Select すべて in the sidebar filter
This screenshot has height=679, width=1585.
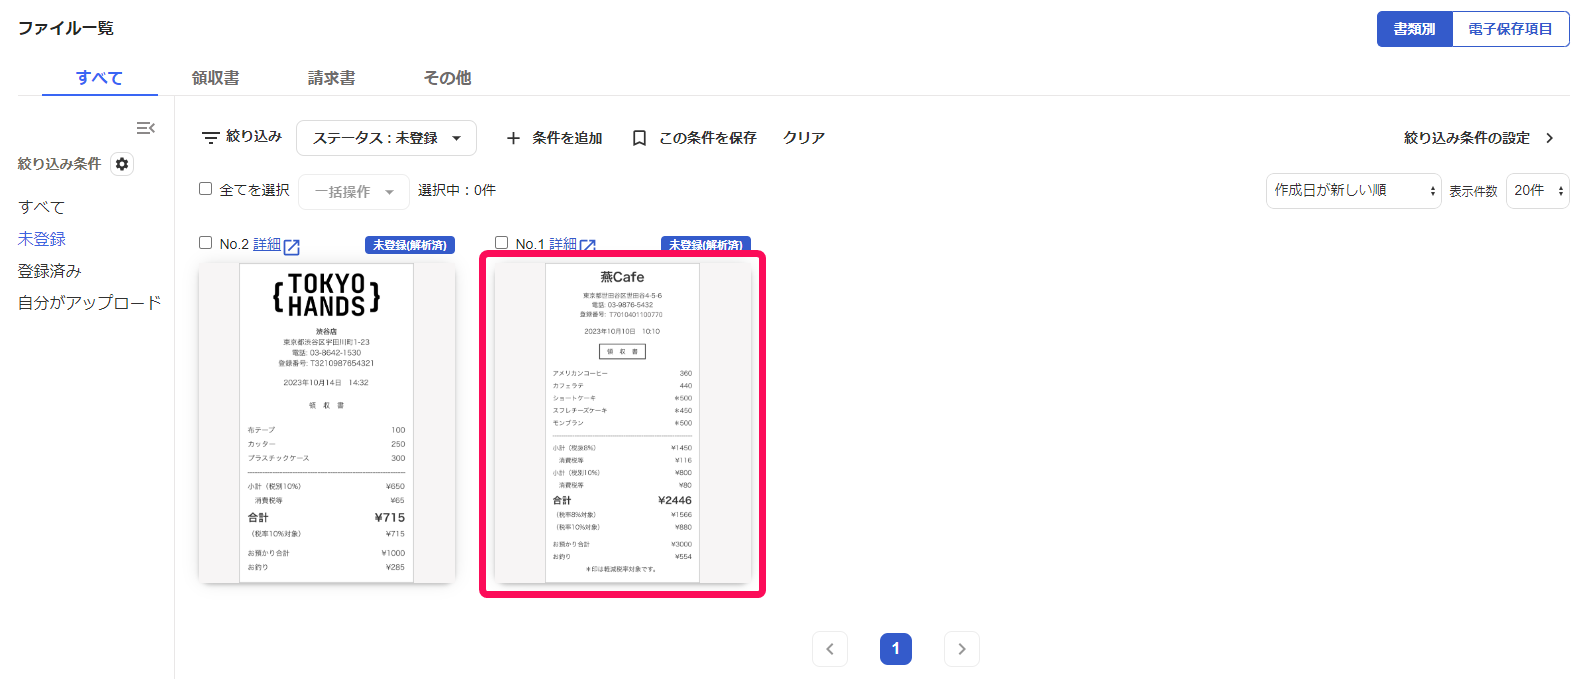42,207
